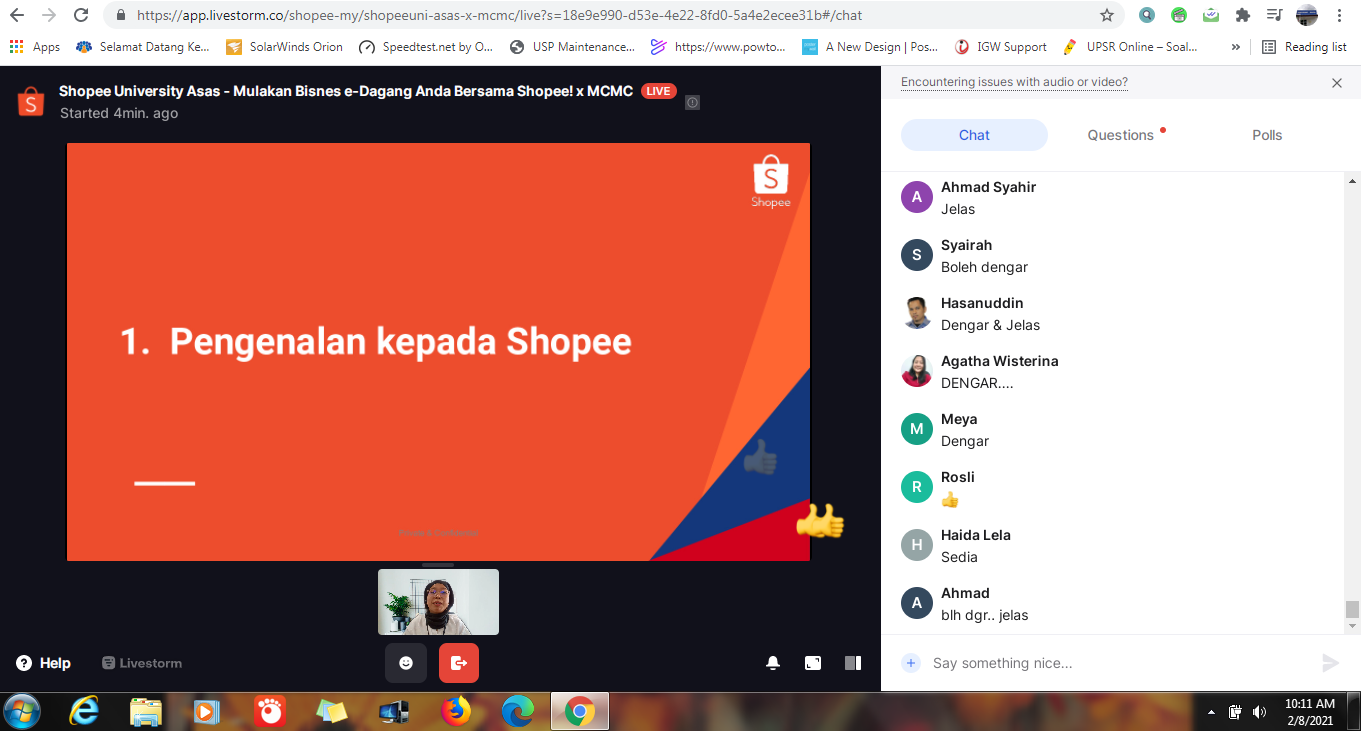Image resolution: width=1361 pixels, height=731 pixels.
Task: Switch to the Questions tab
Action: (x=1121, y=135)
